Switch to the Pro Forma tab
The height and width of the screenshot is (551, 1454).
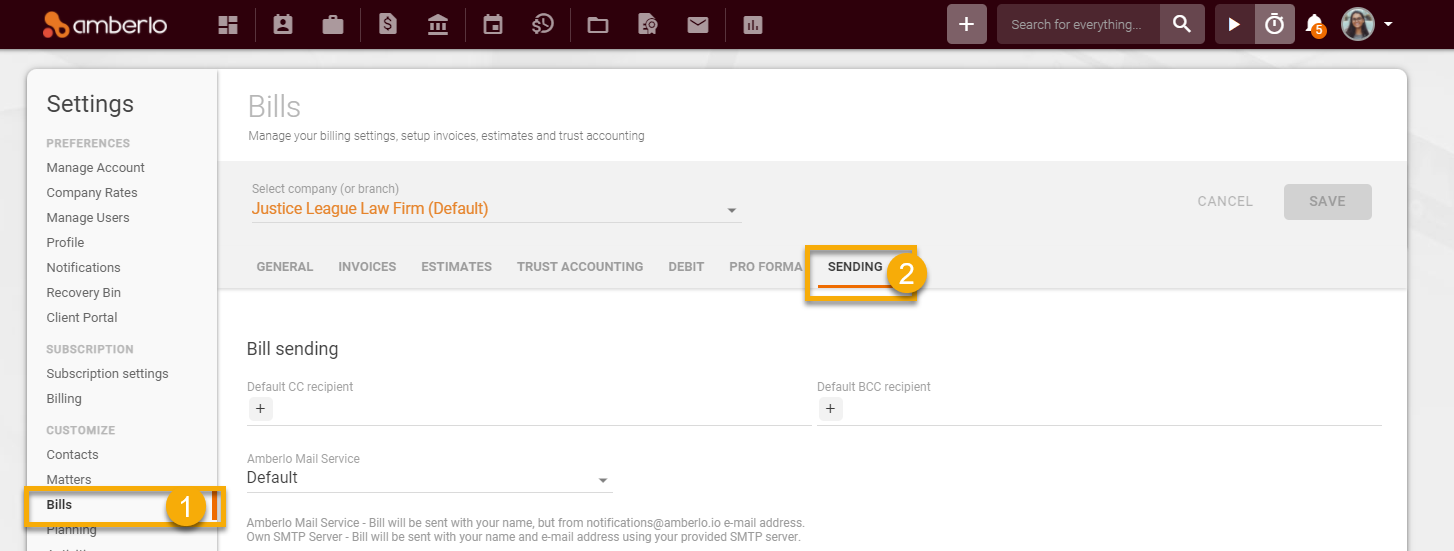(766, 267)
